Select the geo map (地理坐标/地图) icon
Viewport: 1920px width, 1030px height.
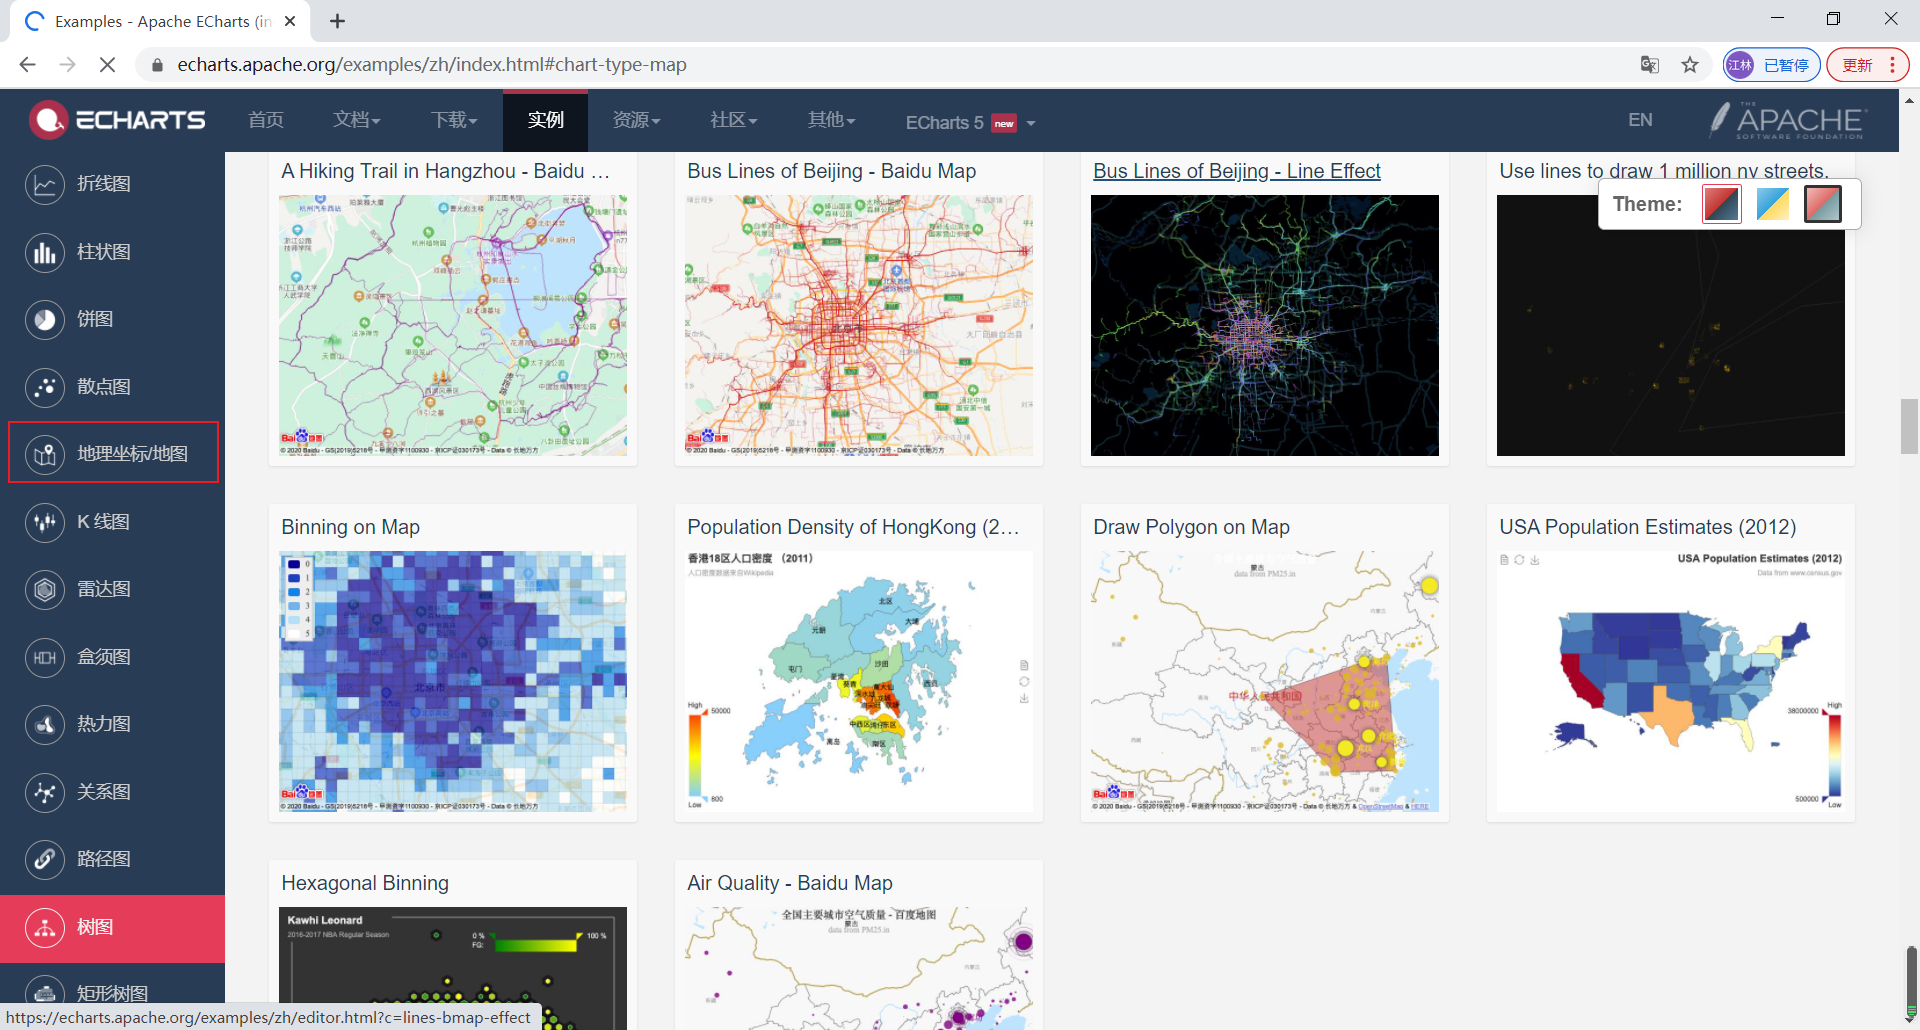point(45,454)
